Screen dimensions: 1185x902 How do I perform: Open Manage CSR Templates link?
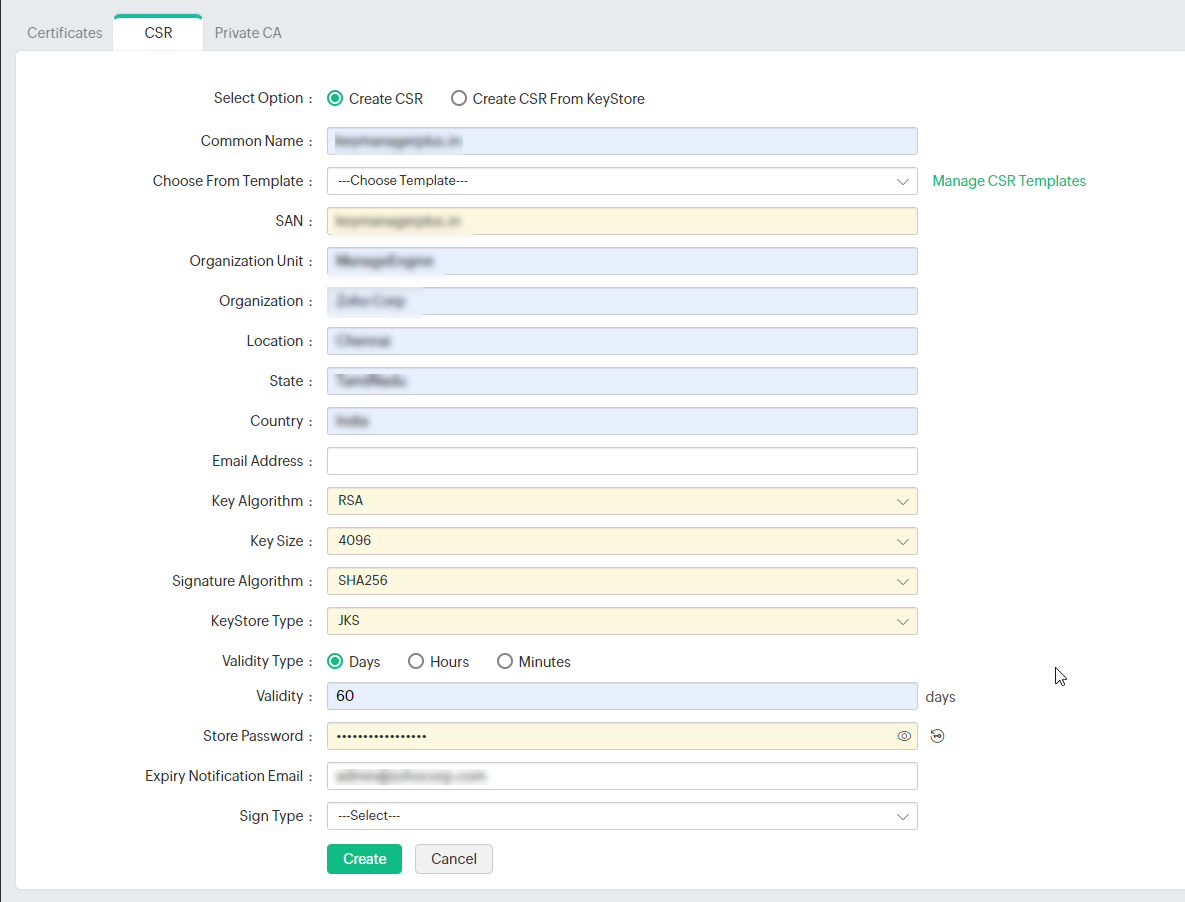click(1009, 181)
